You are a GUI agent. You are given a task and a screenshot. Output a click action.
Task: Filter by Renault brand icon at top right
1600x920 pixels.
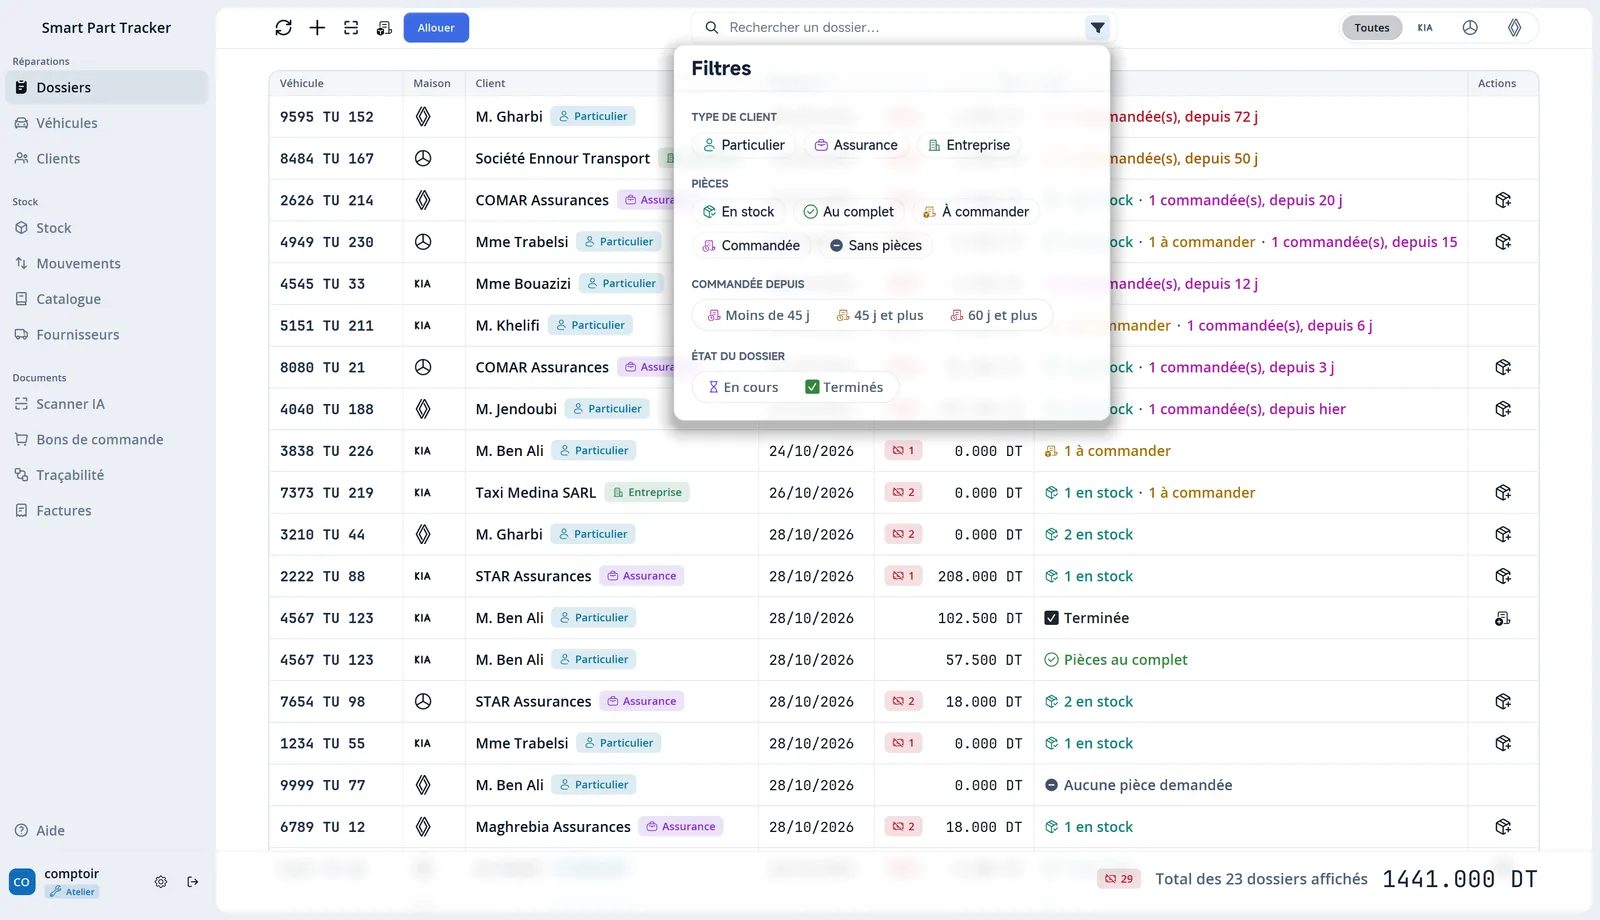click(x=1514, y=28)
